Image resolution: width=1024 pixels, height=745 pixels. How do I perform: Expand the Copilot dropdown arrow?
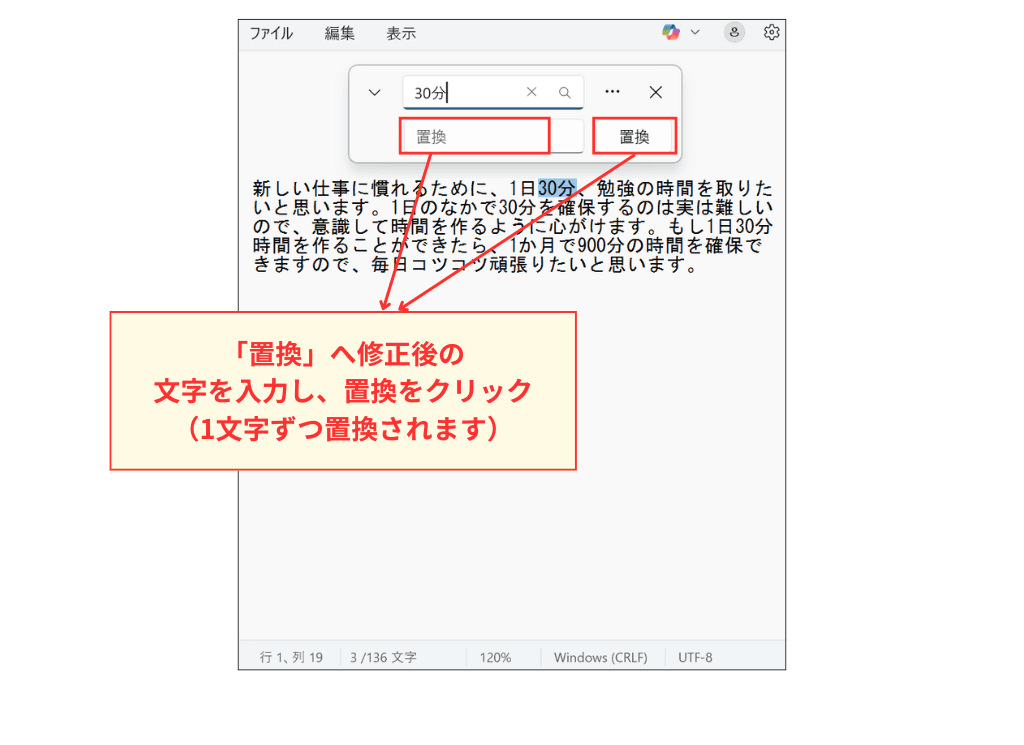pos(695,33)
